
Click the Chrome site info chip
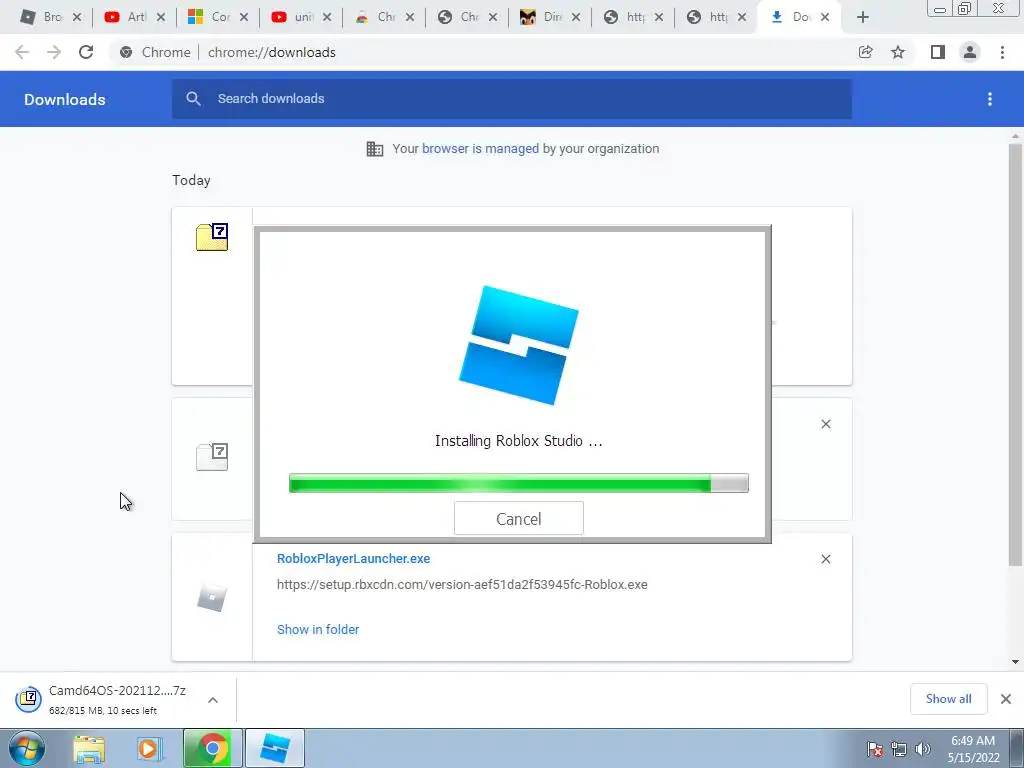(155, 52)
